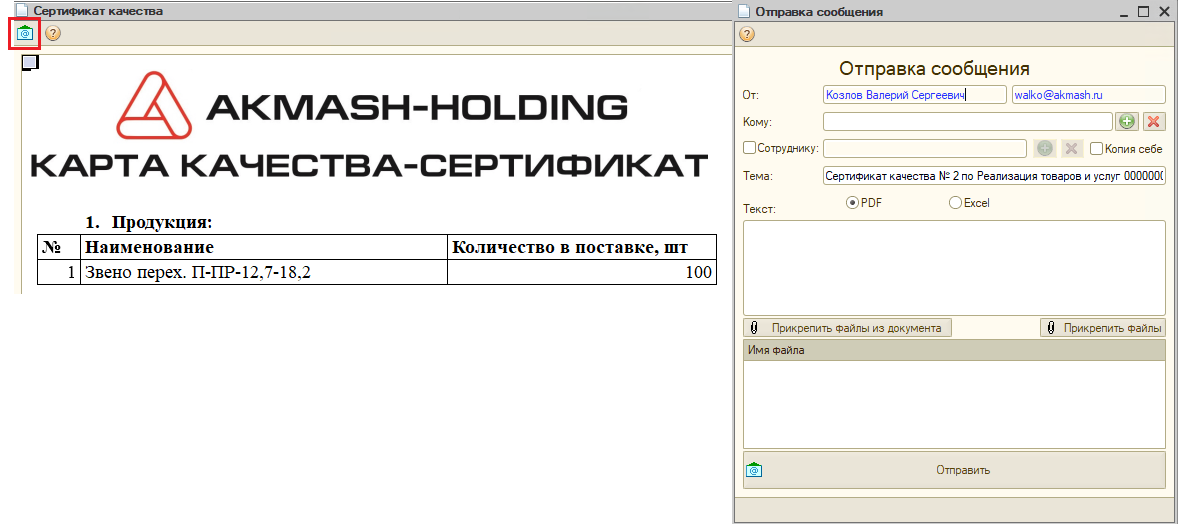Open help in Сертификат качества window toolbar
The height and width of the screenshot is (524, 1179).
coord(53,34)
